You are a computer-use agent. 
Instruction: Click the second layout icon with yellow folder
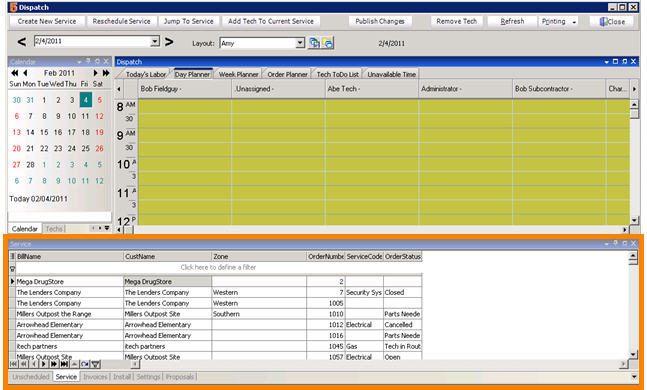tap(328, 43)
